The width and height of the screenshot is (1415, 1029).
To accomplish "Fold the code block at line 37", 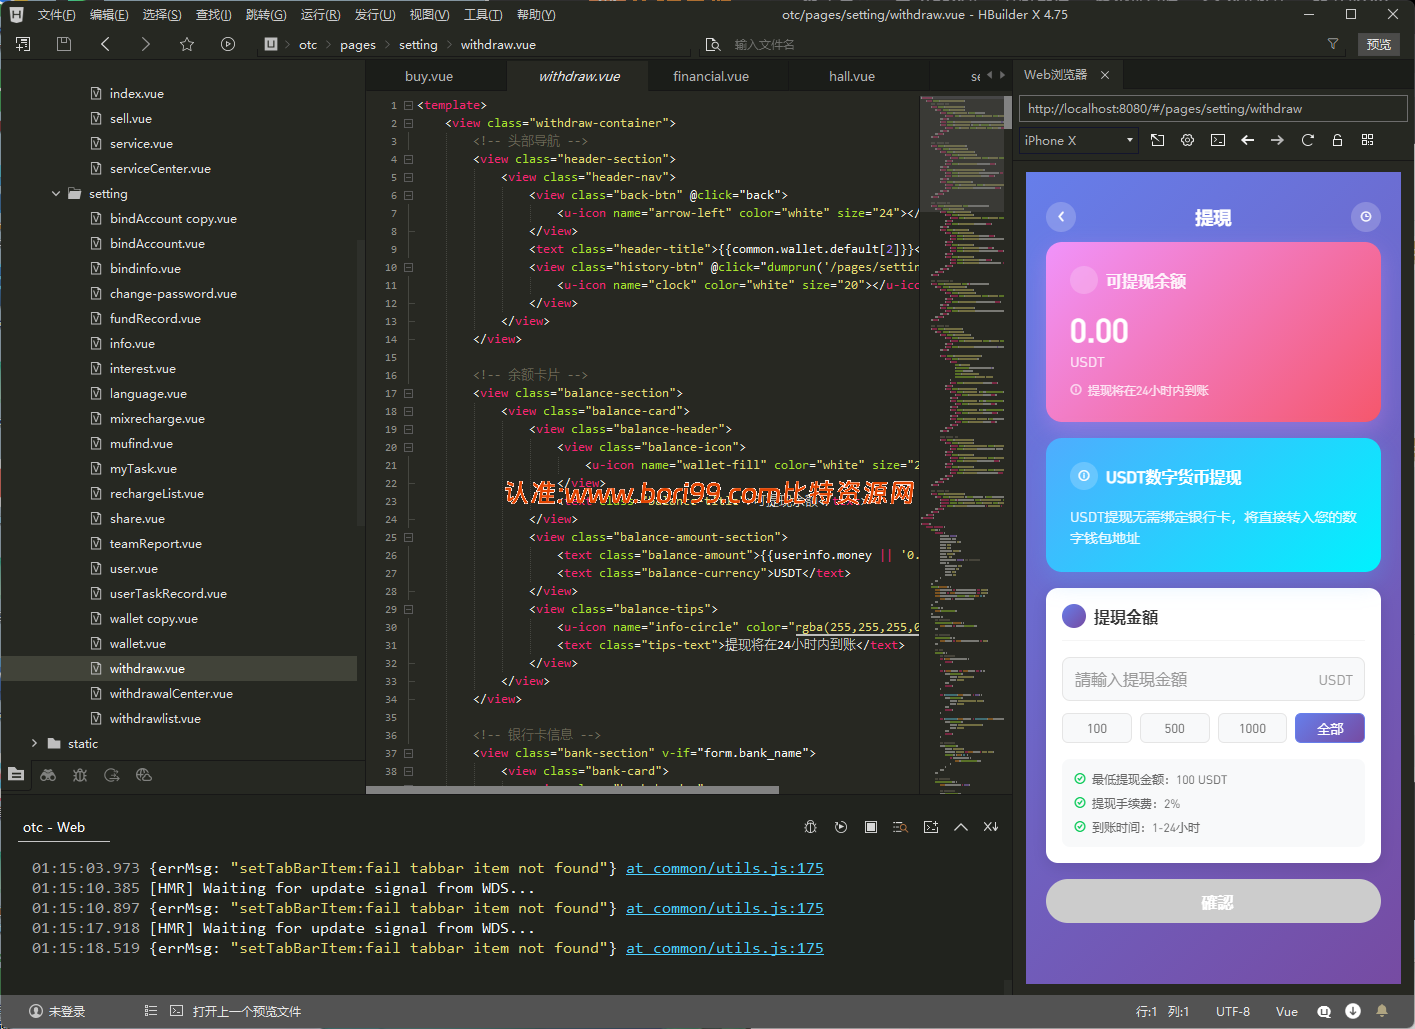I will pos(408,753).
